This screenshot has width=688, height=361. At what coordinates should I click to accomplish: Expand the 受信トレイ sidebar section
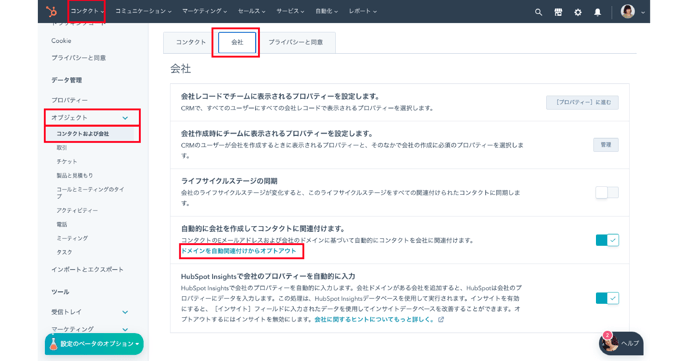pyautogui.click(x=125, y=312)
